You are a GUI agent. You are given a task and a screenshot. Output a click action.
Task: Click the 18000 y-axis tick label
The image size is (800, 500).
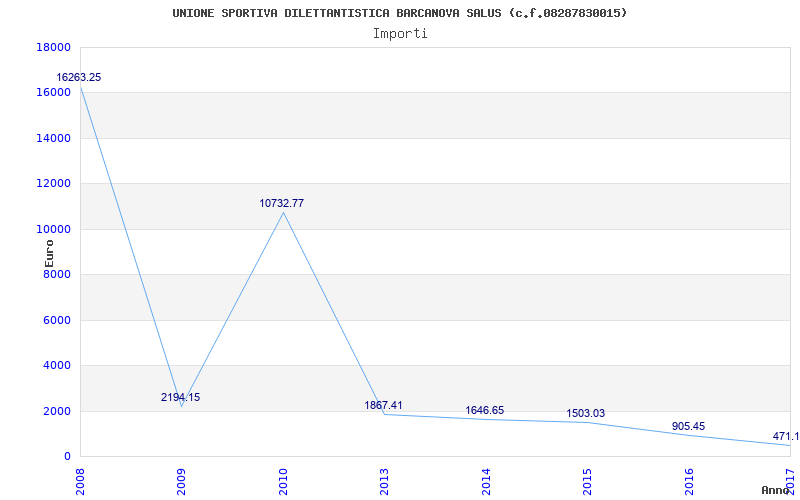(54, 47)
